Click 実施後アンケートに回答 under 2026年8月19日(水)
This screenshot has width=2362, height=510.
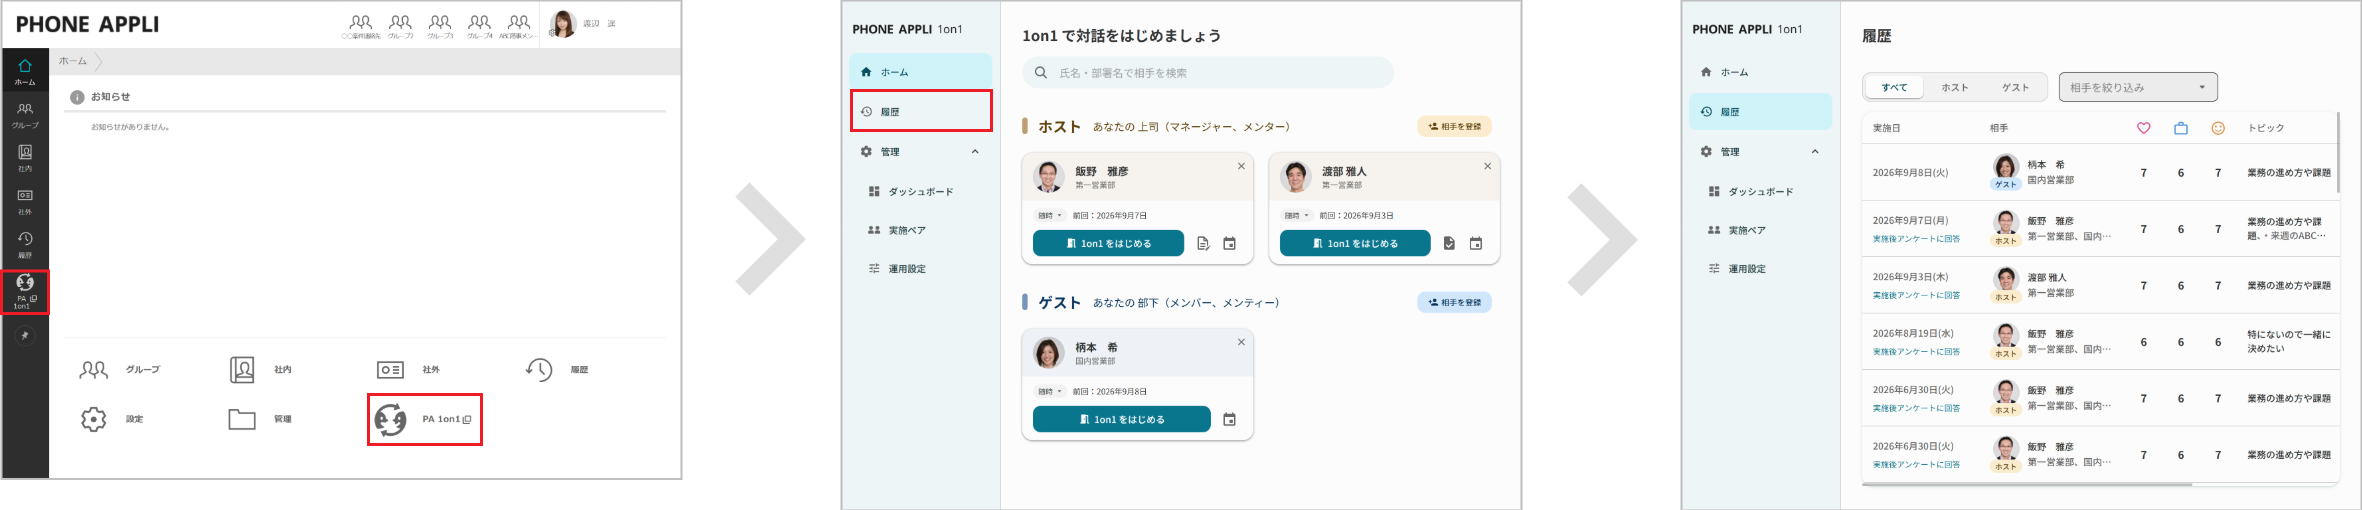pos(1916,352)
